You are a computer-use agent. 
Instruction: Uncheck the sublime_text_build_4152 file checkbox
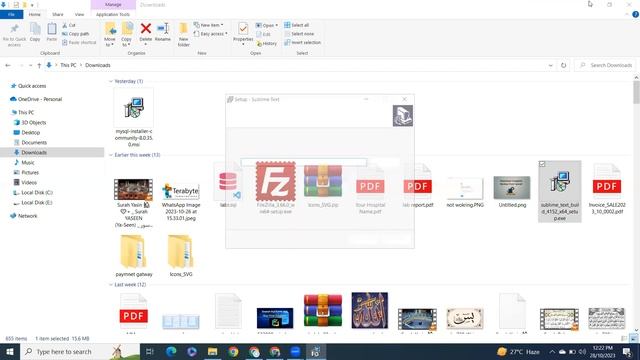[x=542, y=164]
